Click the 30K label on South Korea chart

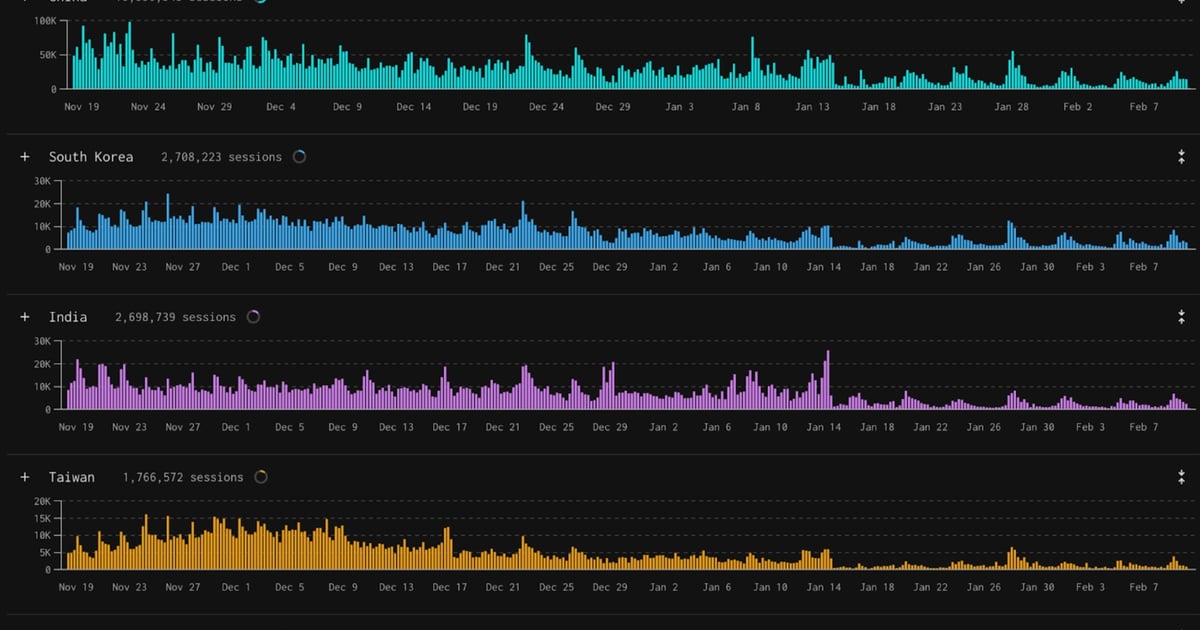pos(42,181)
